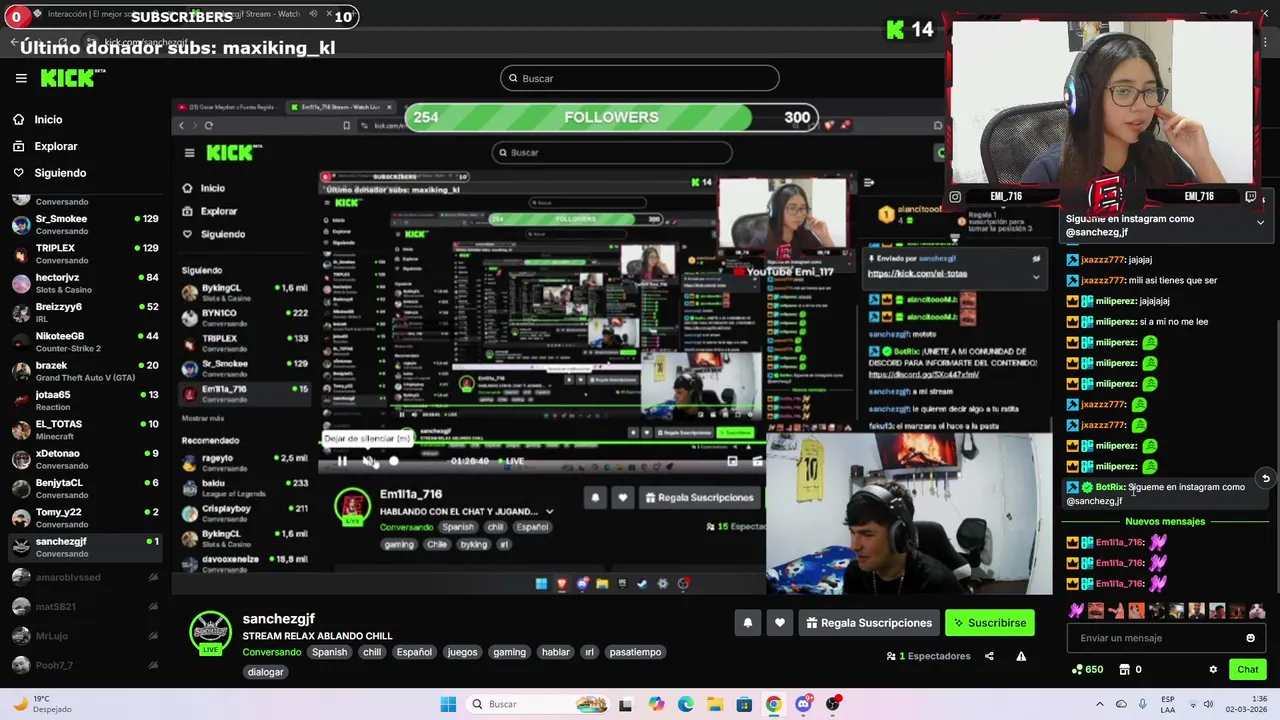Click the Windows taskbar Buscar search box
Viewport: 1280px width, 720px height.
click(538, 704)
